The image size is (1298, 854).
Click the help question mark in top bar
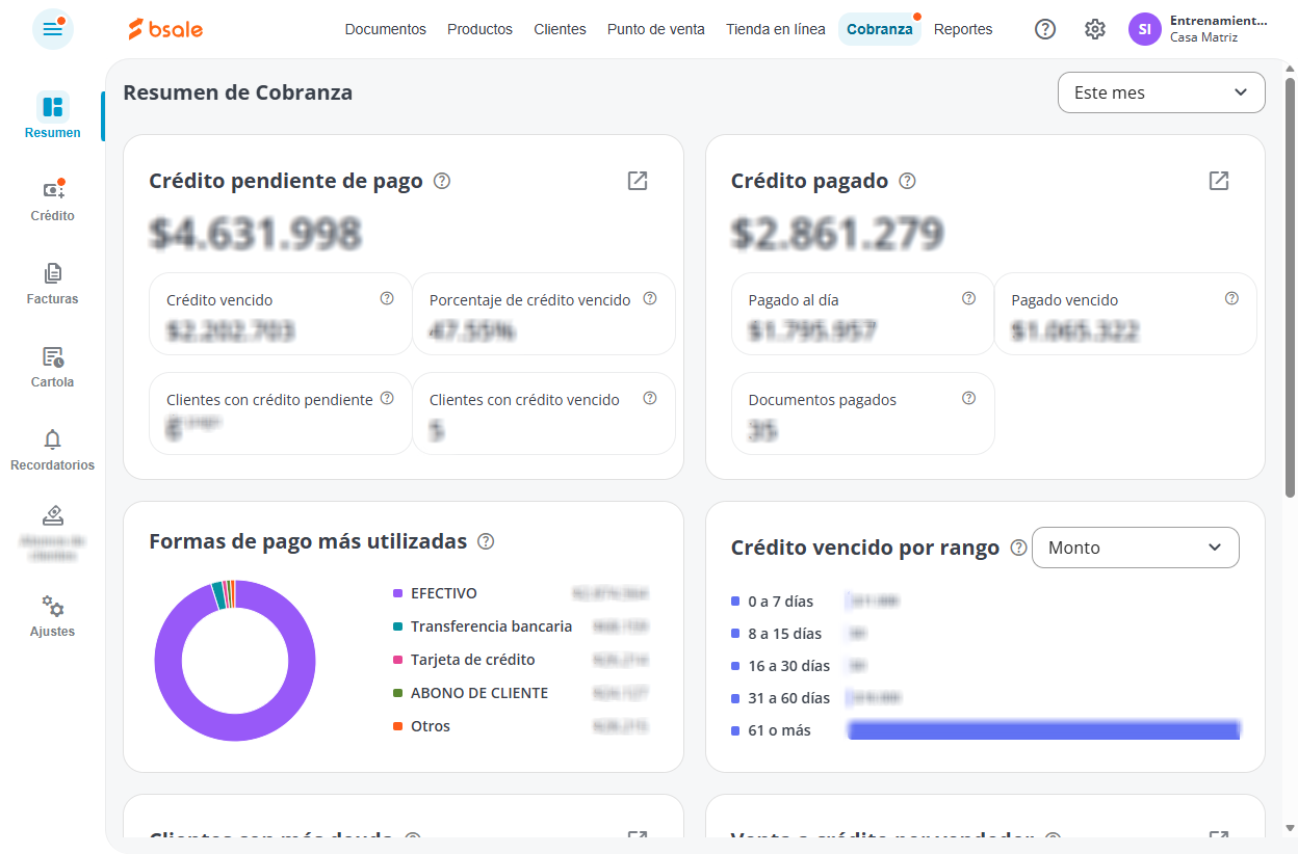[1045, 29]
